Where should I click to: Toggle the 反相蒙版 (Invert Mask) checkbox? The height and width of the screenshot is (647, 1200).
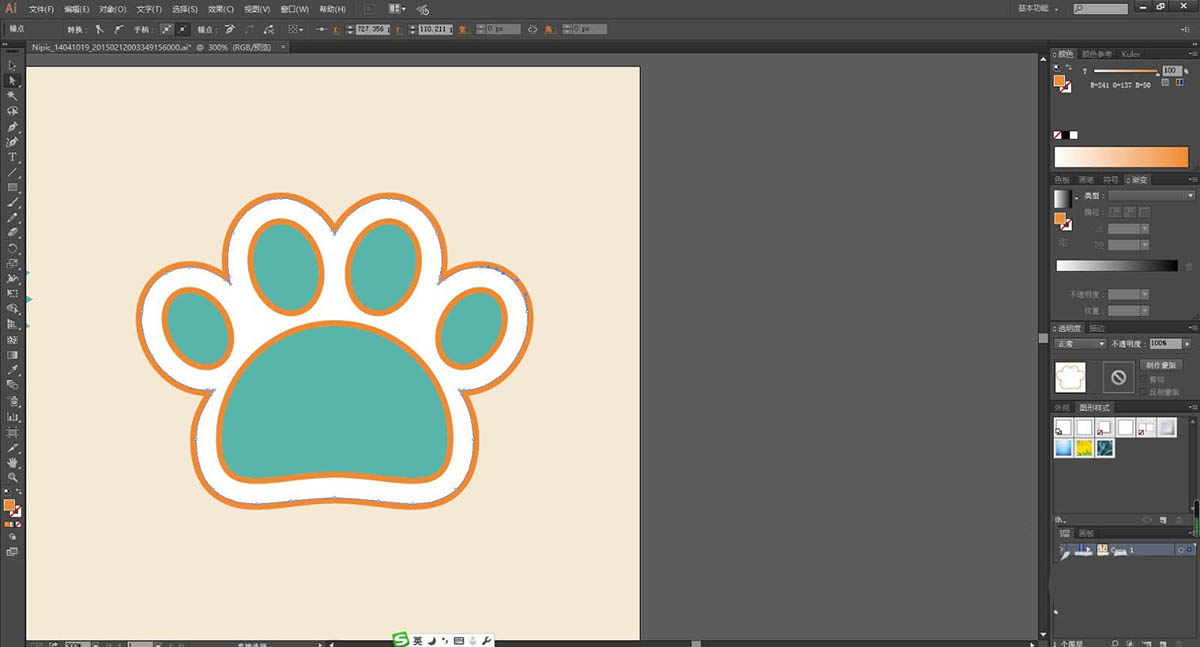coord(1144,392)
